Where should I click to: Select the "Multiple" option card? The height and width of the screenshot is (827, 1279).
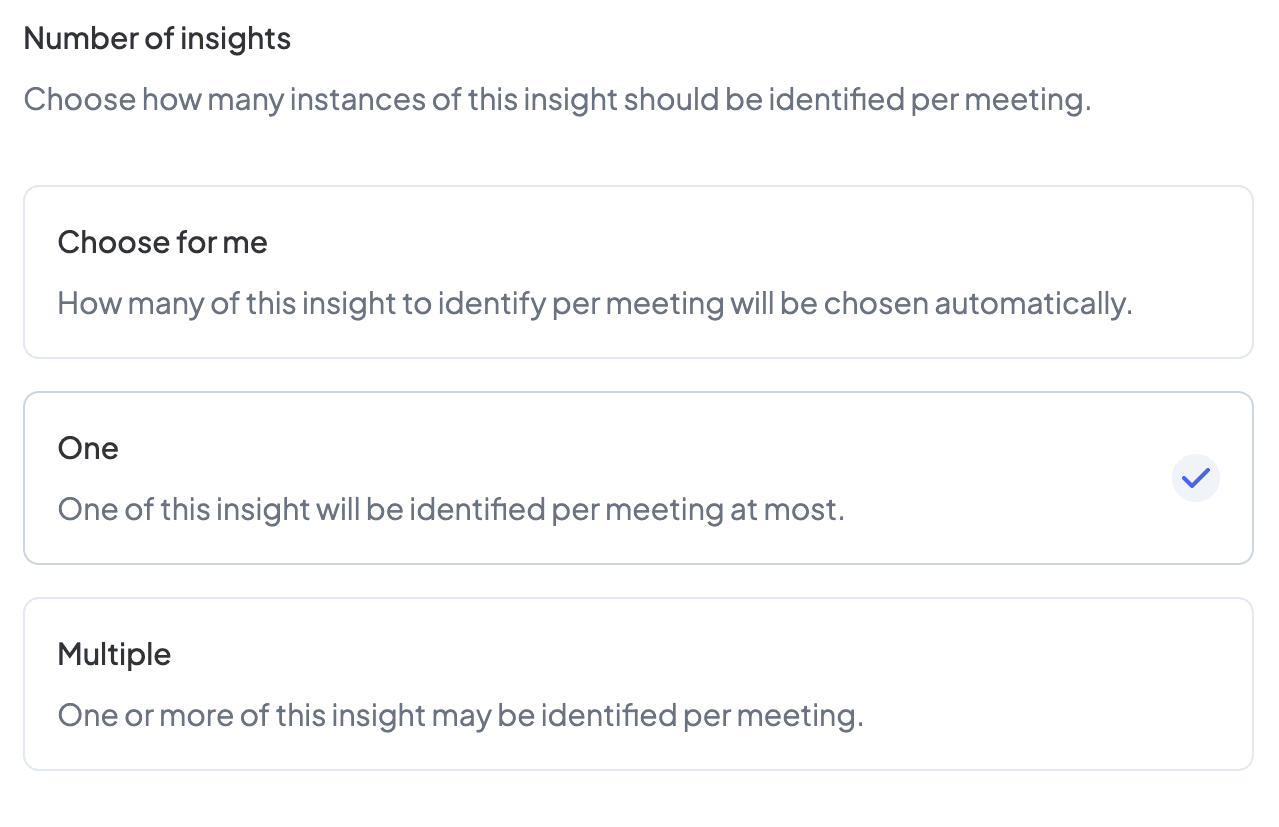point(638,684)
